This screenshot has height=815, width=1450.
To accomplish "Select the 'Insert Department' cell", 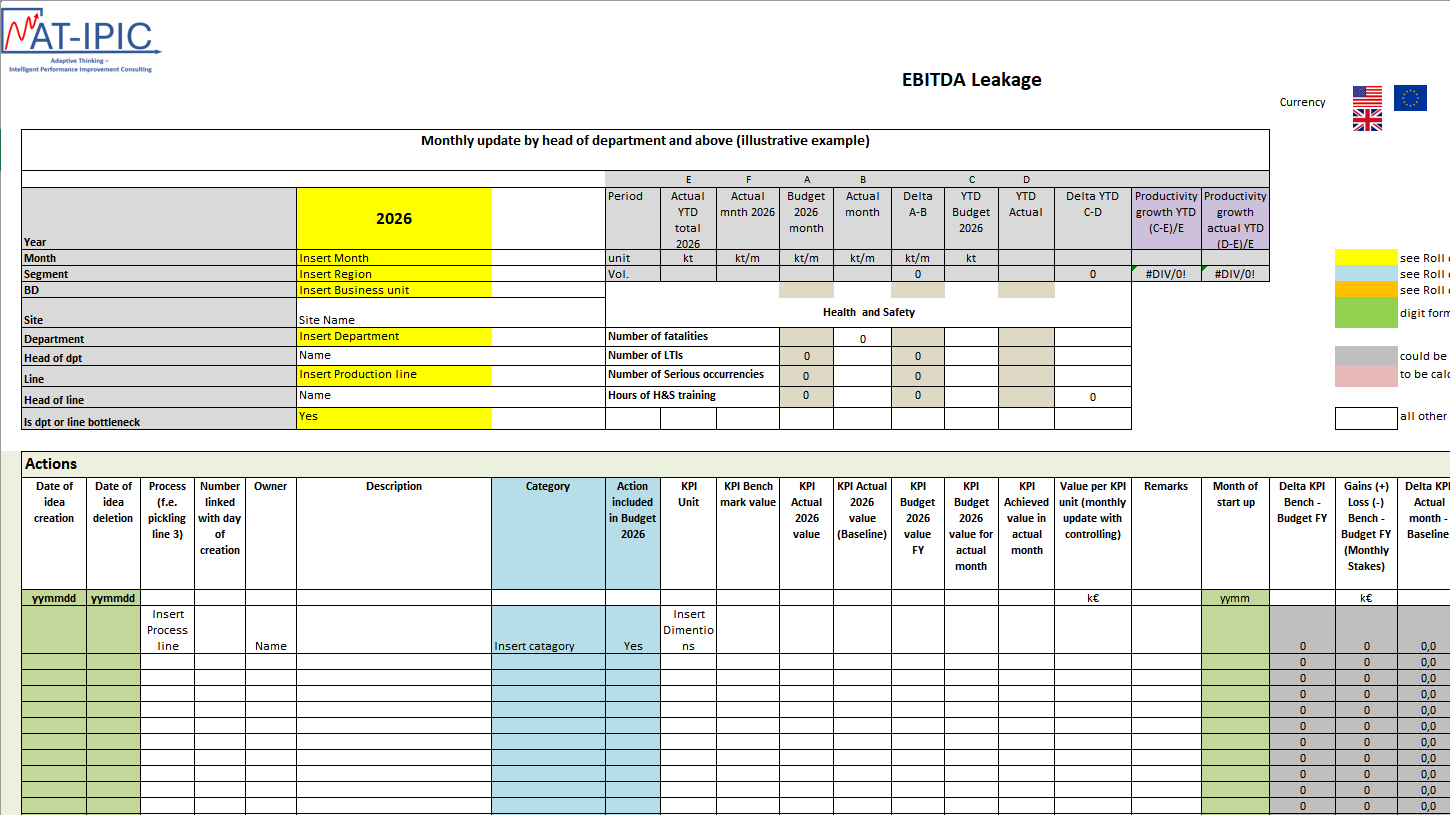I will pos(394,337).
